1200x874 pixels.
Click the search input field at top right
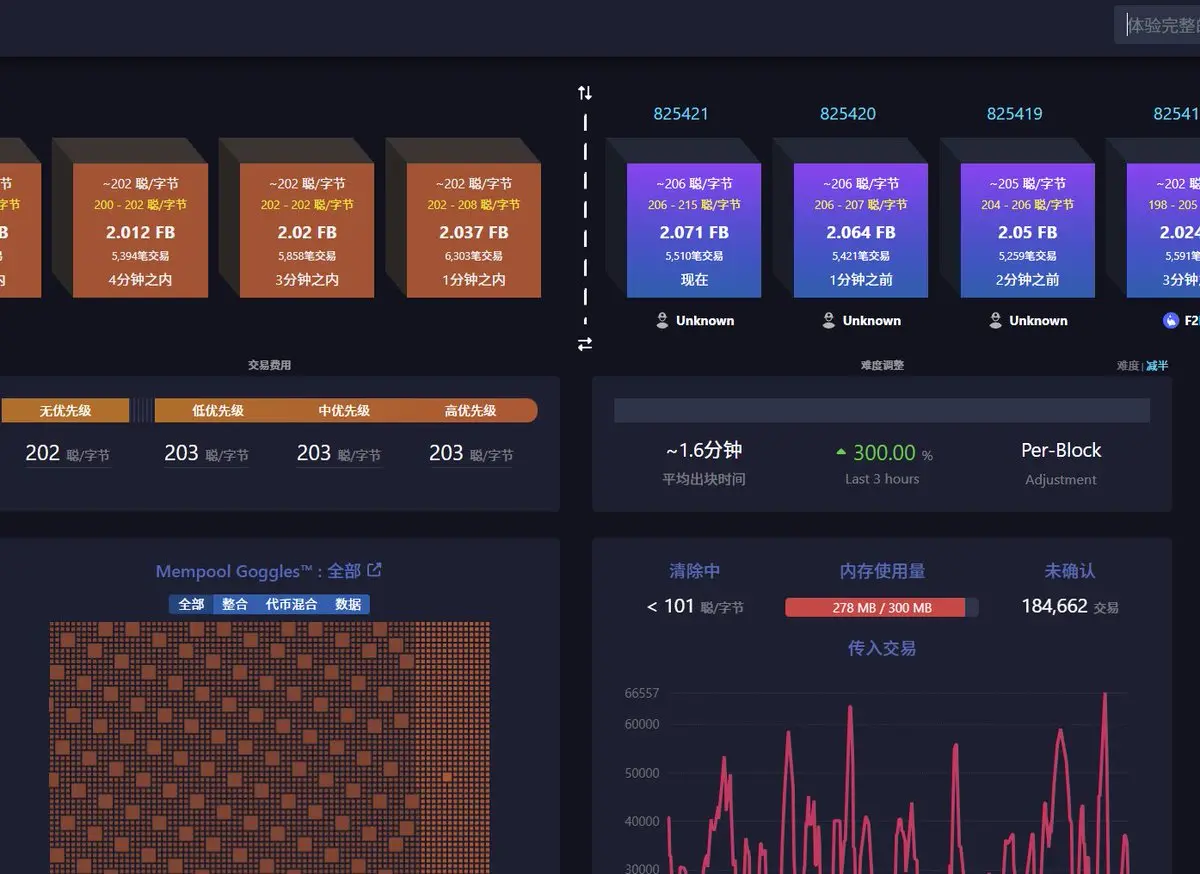(1157, 25)
